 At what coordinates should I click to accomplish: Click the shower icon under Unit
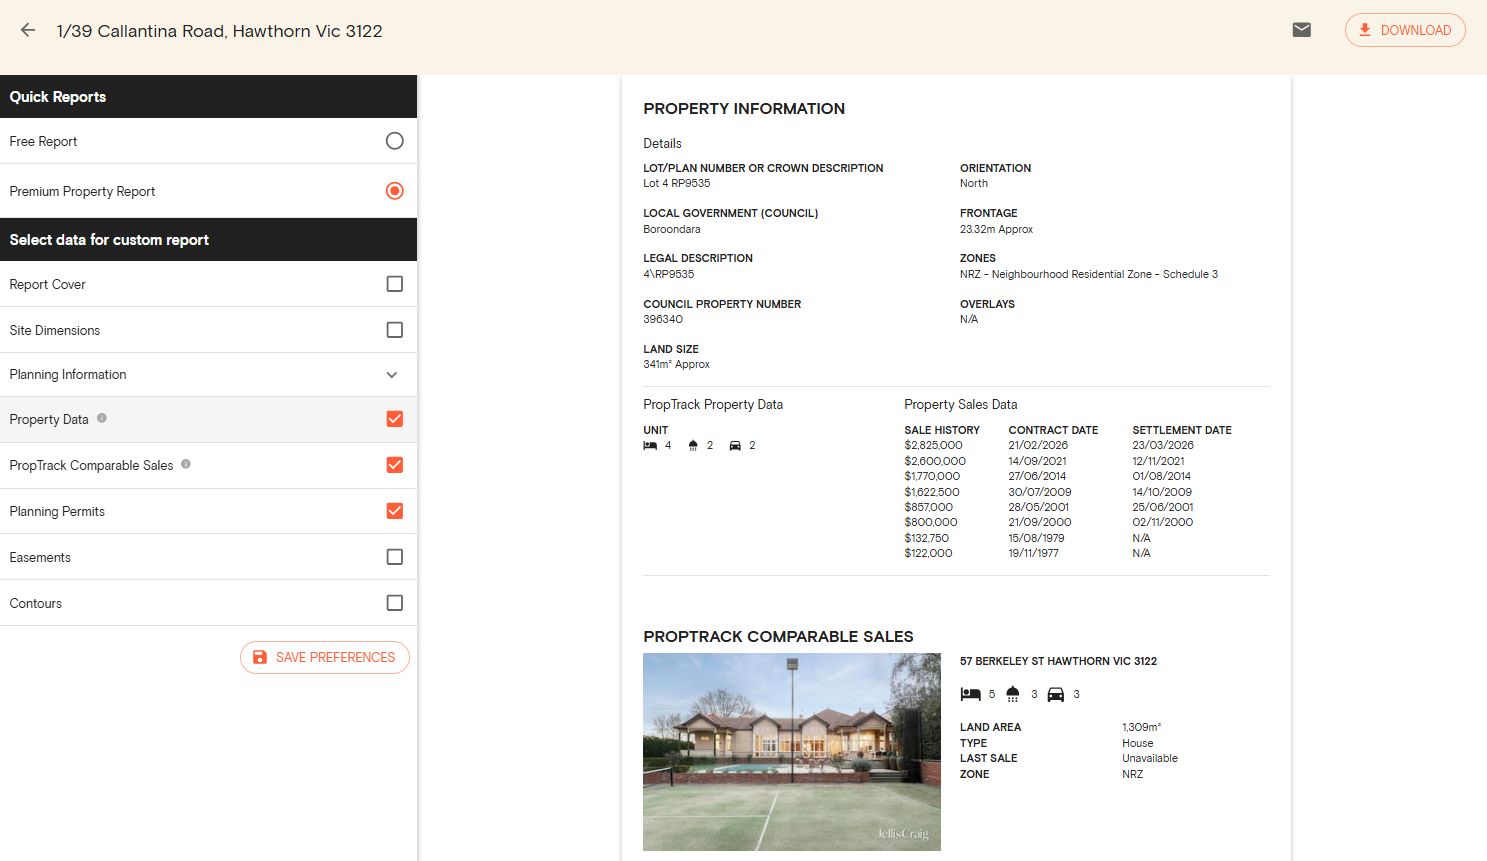coord(693,446)
